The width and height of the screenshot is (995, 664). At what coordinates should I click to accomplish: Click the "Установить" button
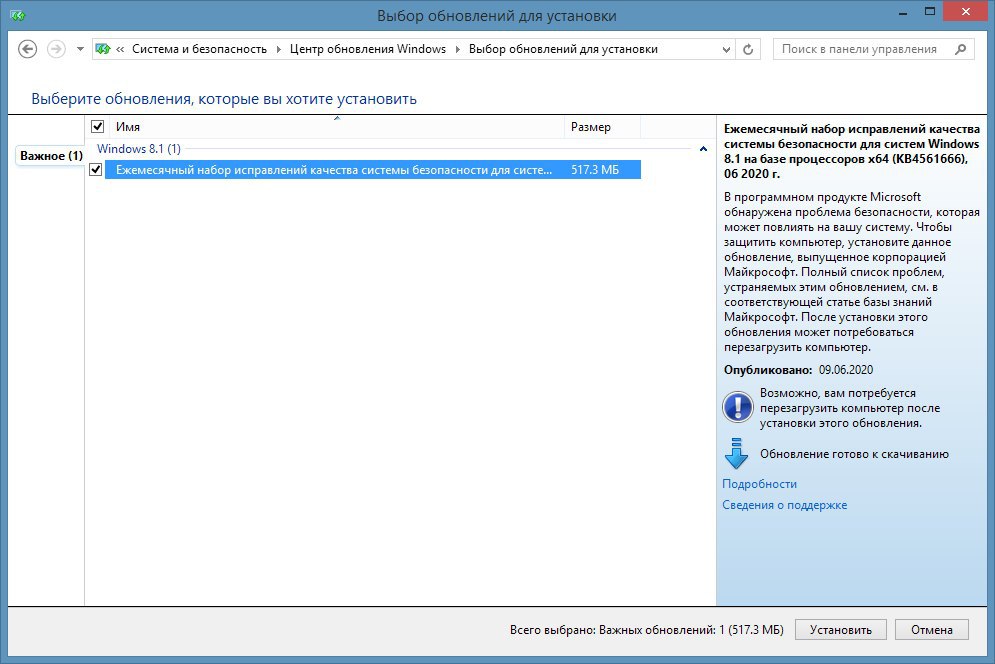840,630
